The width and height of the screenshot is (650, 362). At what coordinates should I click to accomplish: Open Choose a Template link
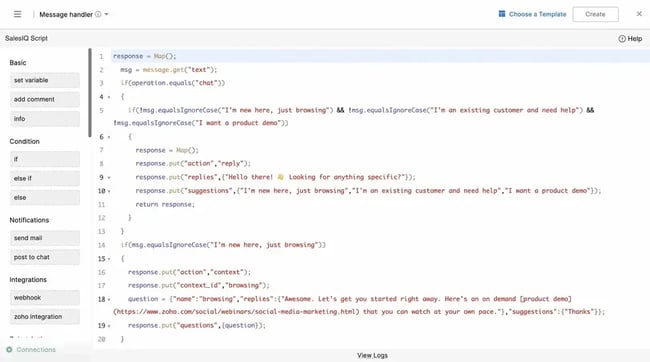tap(537, 14)
